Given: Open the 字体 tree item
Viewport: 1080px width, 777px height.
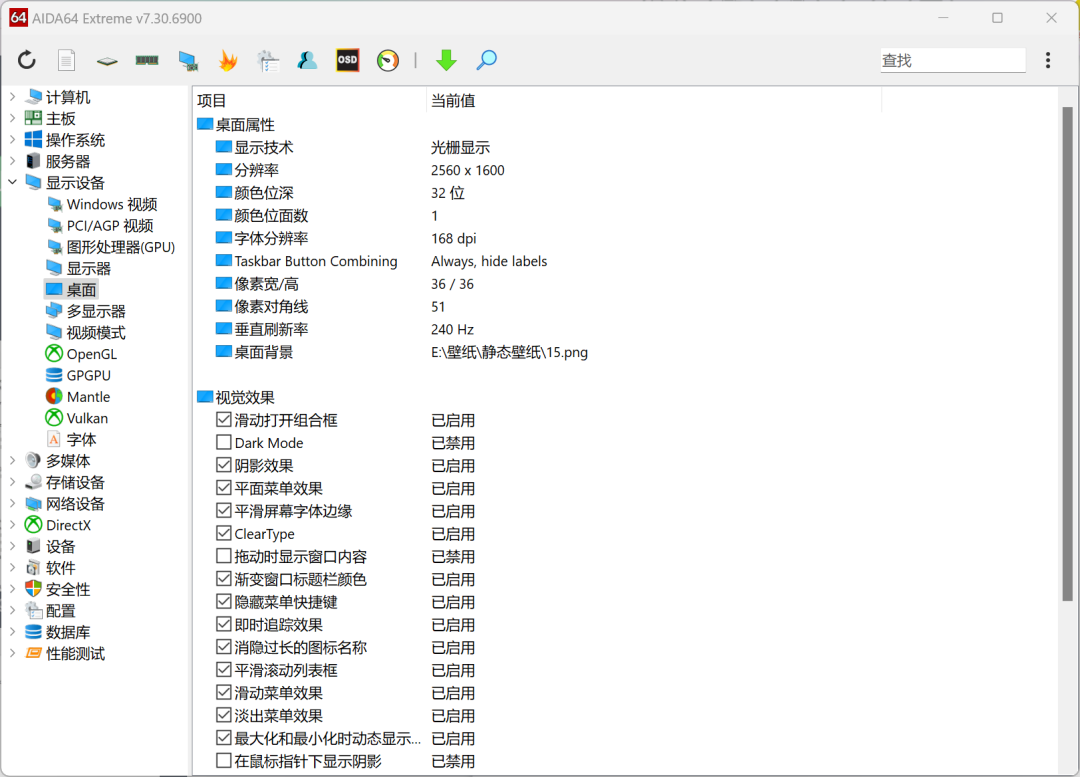Looking at the screenshot, I should click(71, 439).
